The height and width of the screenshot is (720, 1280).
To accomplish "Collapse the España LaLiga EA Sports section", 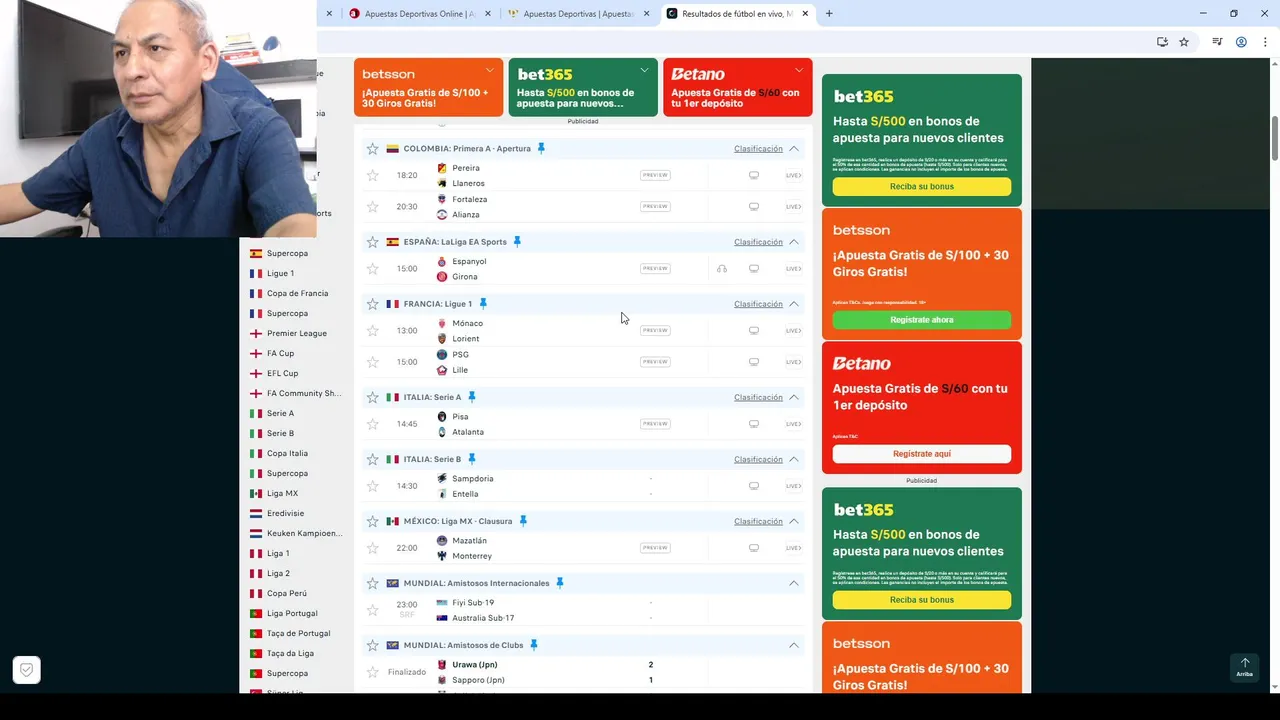I will click(793, 241).
